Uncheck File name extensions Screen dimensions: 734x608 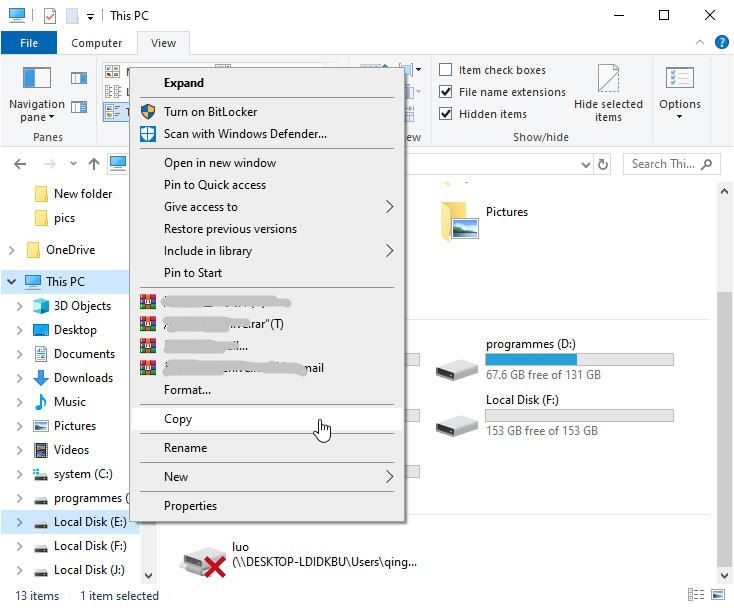coord(445,92)
